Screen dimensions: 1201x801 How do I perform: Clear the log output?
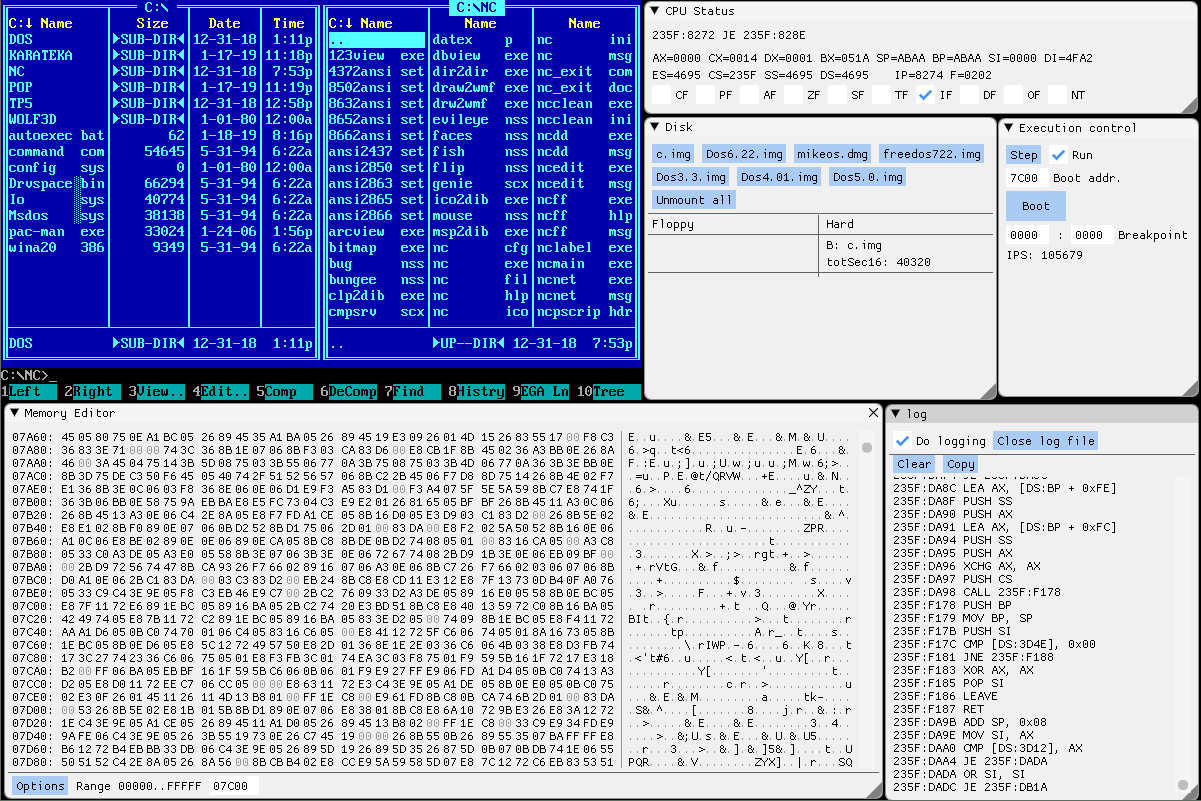point(914,464)
